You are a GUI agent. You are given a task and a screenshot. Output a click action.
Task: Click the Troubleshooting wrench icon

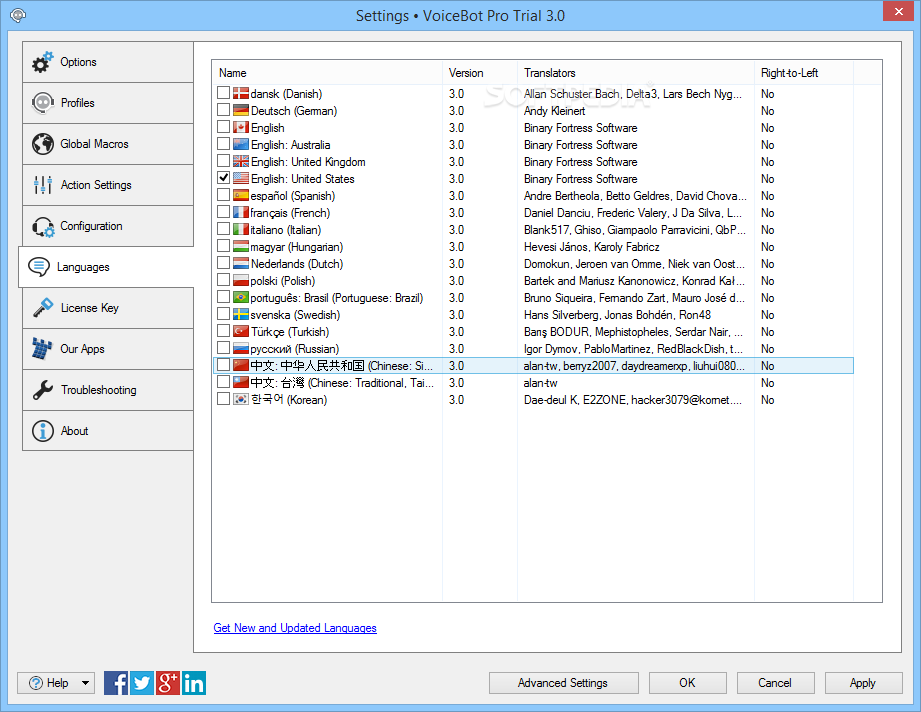pyautogui.click(x=43, y=390)
